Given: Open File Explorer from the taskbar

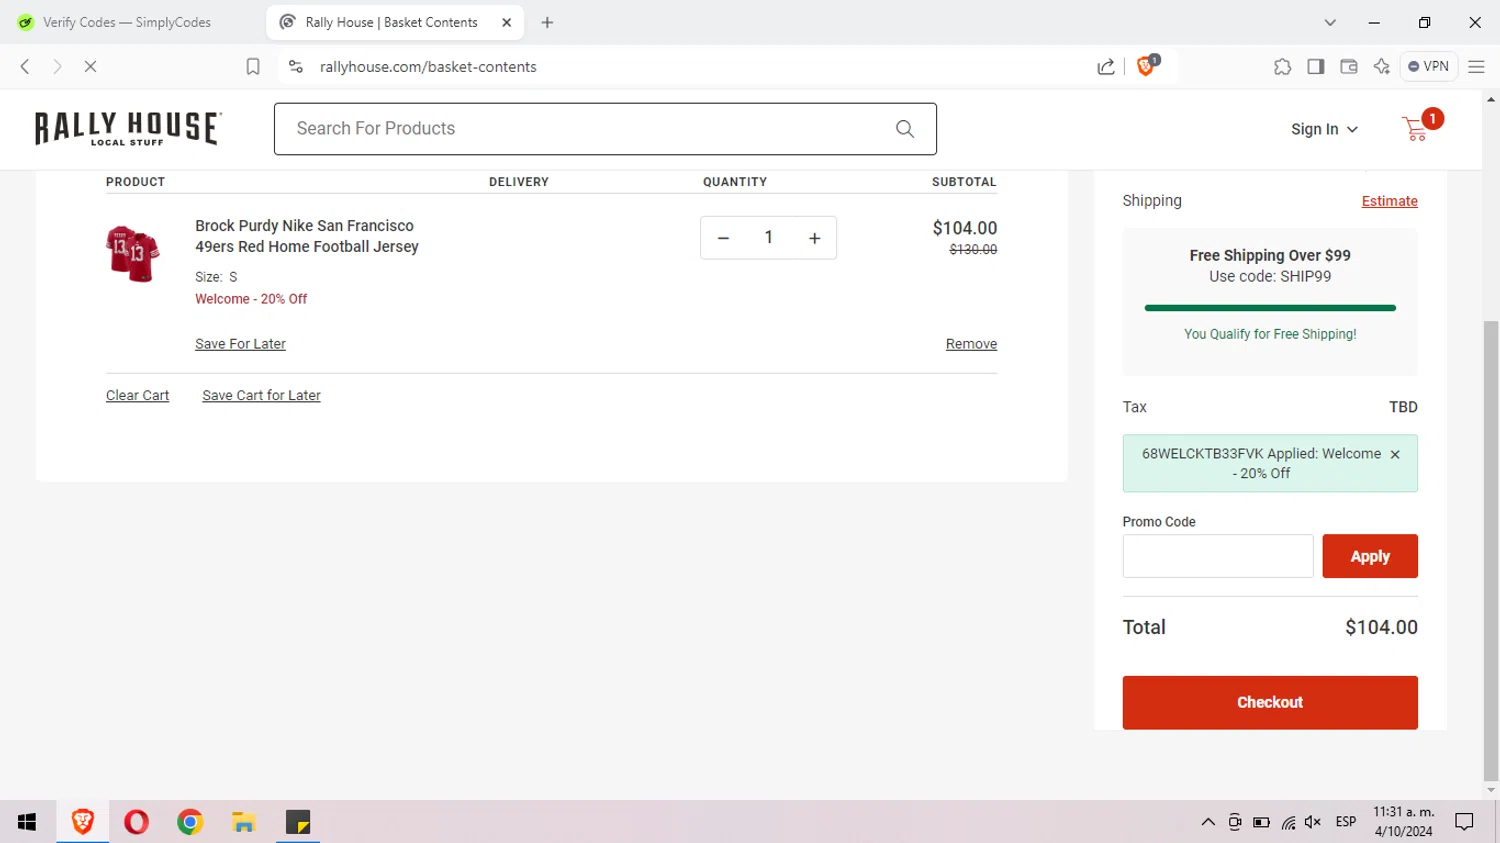Looking at the screenshot, I should [x=244, y=822].
